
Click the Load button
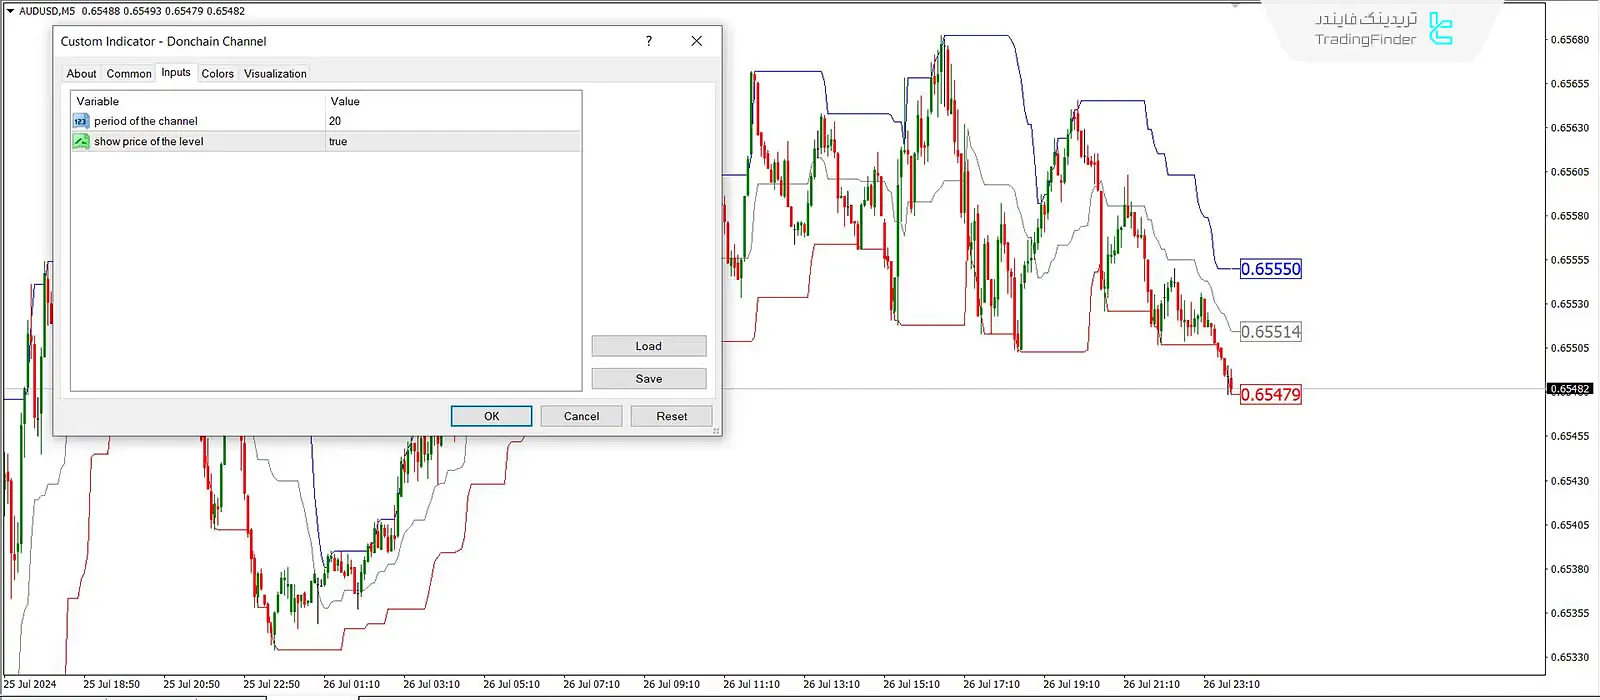coord(648,346)
